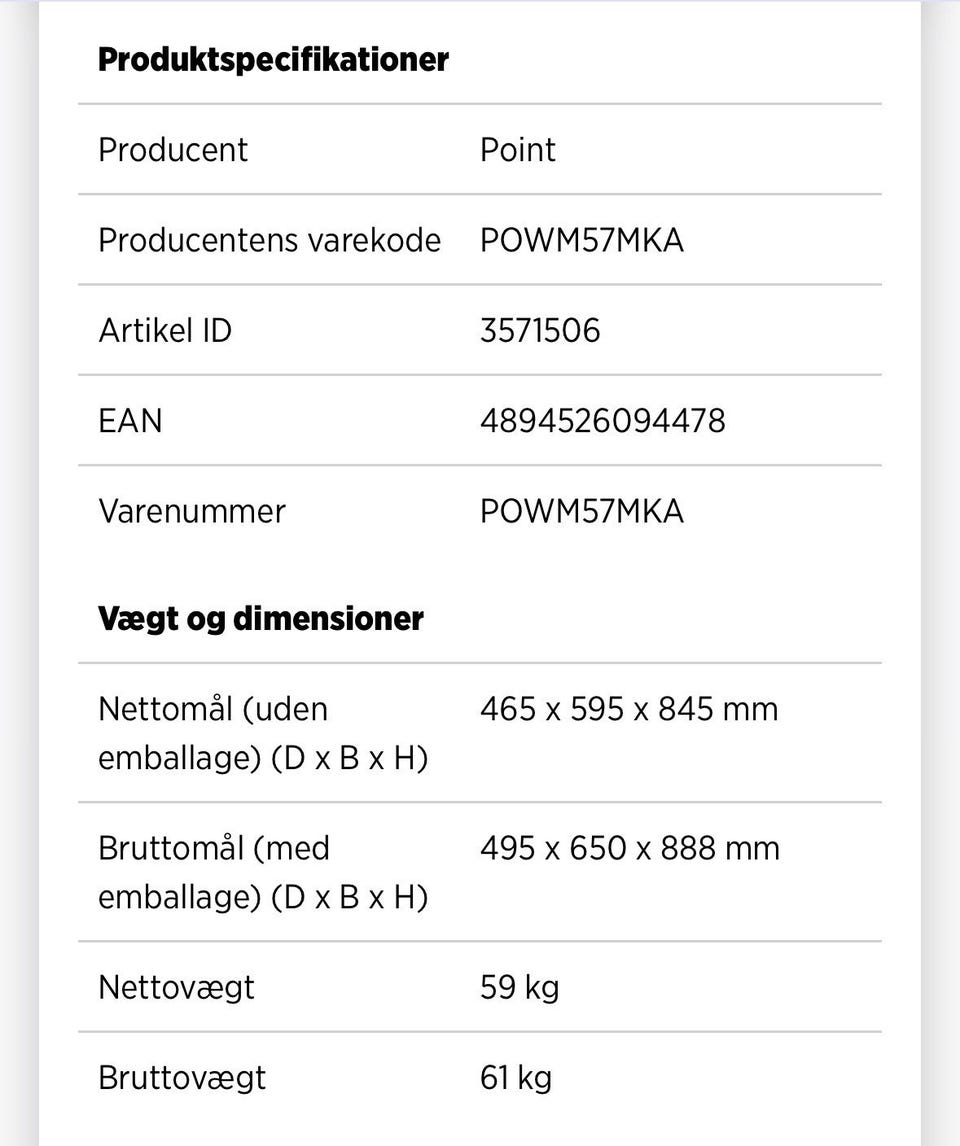Select the Varenummer label
960x1146 pixels.
[x=192, y=511]
